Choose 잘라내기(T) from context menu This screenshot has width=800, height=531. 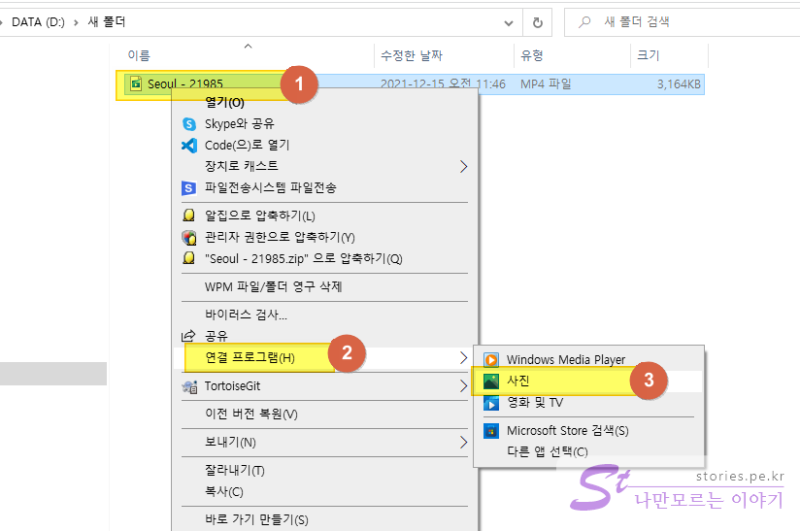(324, 470)
